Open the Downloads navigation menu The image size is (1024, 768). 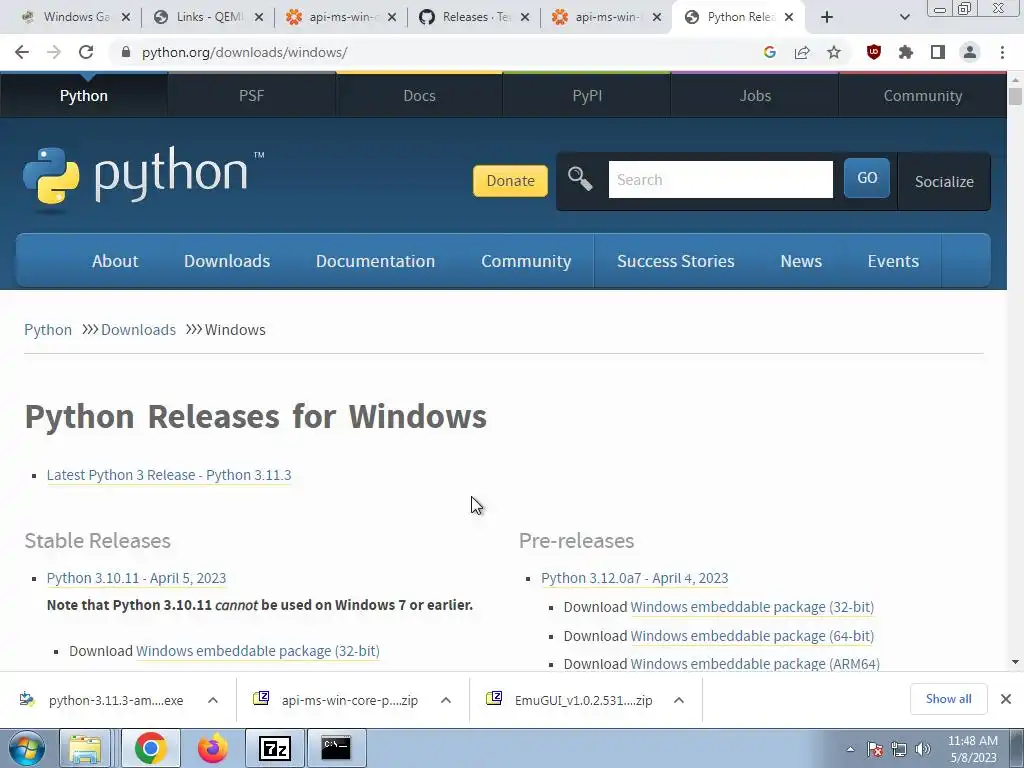coord(227,261)
